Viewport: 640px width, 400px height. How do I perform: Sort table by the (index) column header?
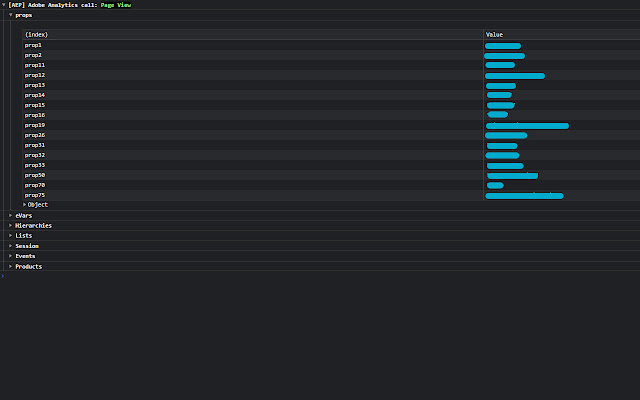click(253, 35)
